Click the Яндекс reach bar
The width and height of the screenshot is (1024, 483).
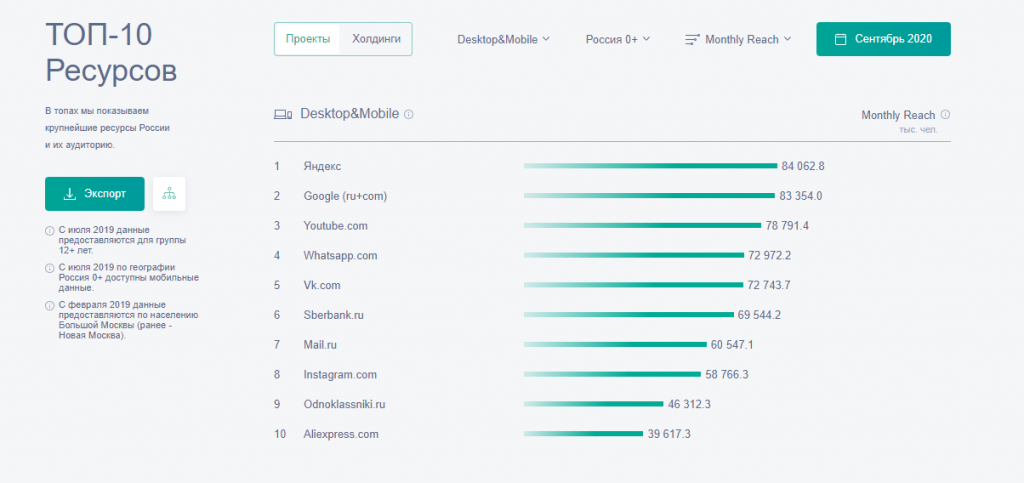(650, 166)
